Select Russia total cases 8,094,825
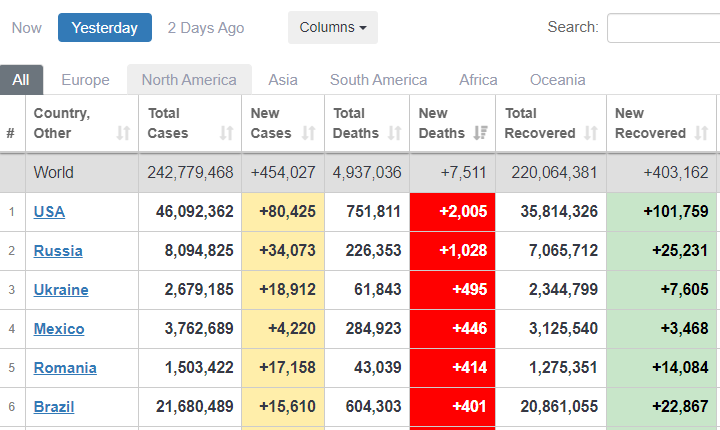The height and width of the screenshot is (430, 720). tap(199, 251)
